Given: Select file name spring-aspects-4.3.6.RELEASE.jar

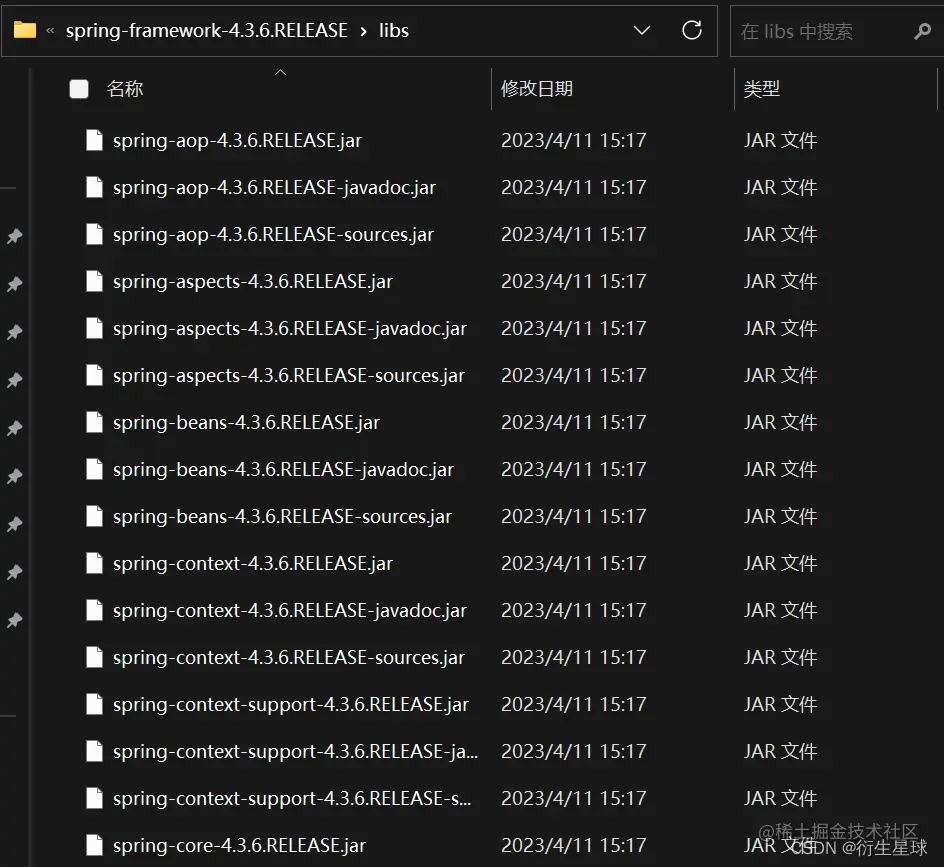Looking at the screenshot, I should point(253,282).
